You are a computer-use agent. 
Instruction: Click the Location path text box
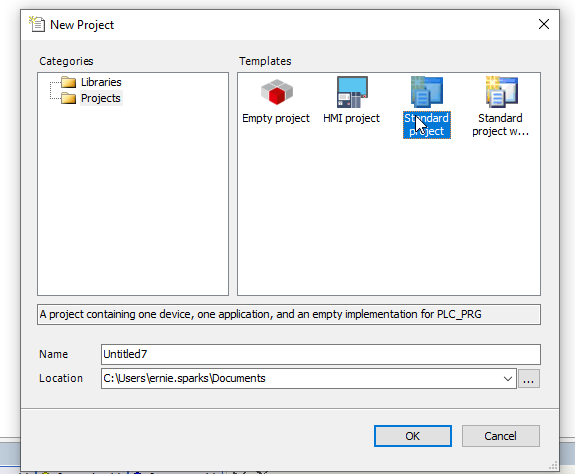click(309, 378)
